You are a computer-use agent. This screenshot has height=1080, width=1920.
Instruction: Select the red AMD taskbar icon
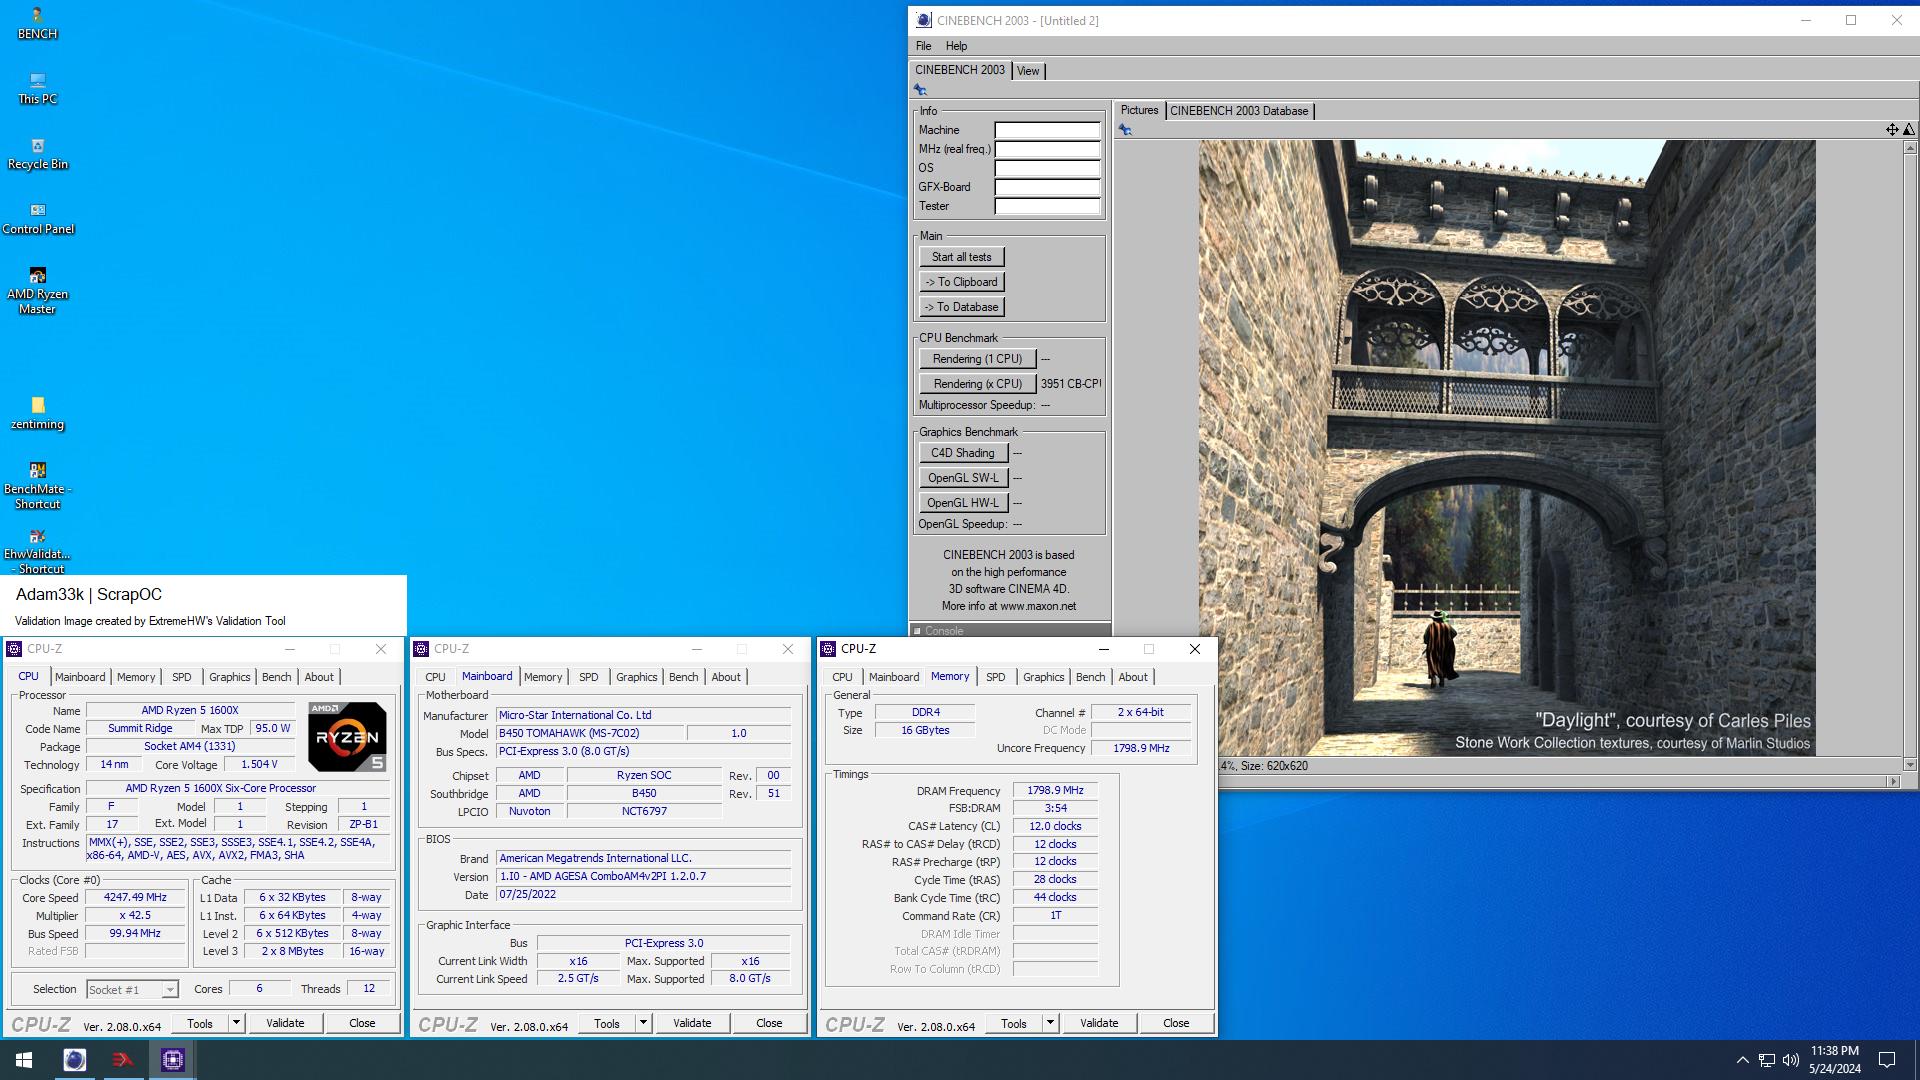[123, 1060]
